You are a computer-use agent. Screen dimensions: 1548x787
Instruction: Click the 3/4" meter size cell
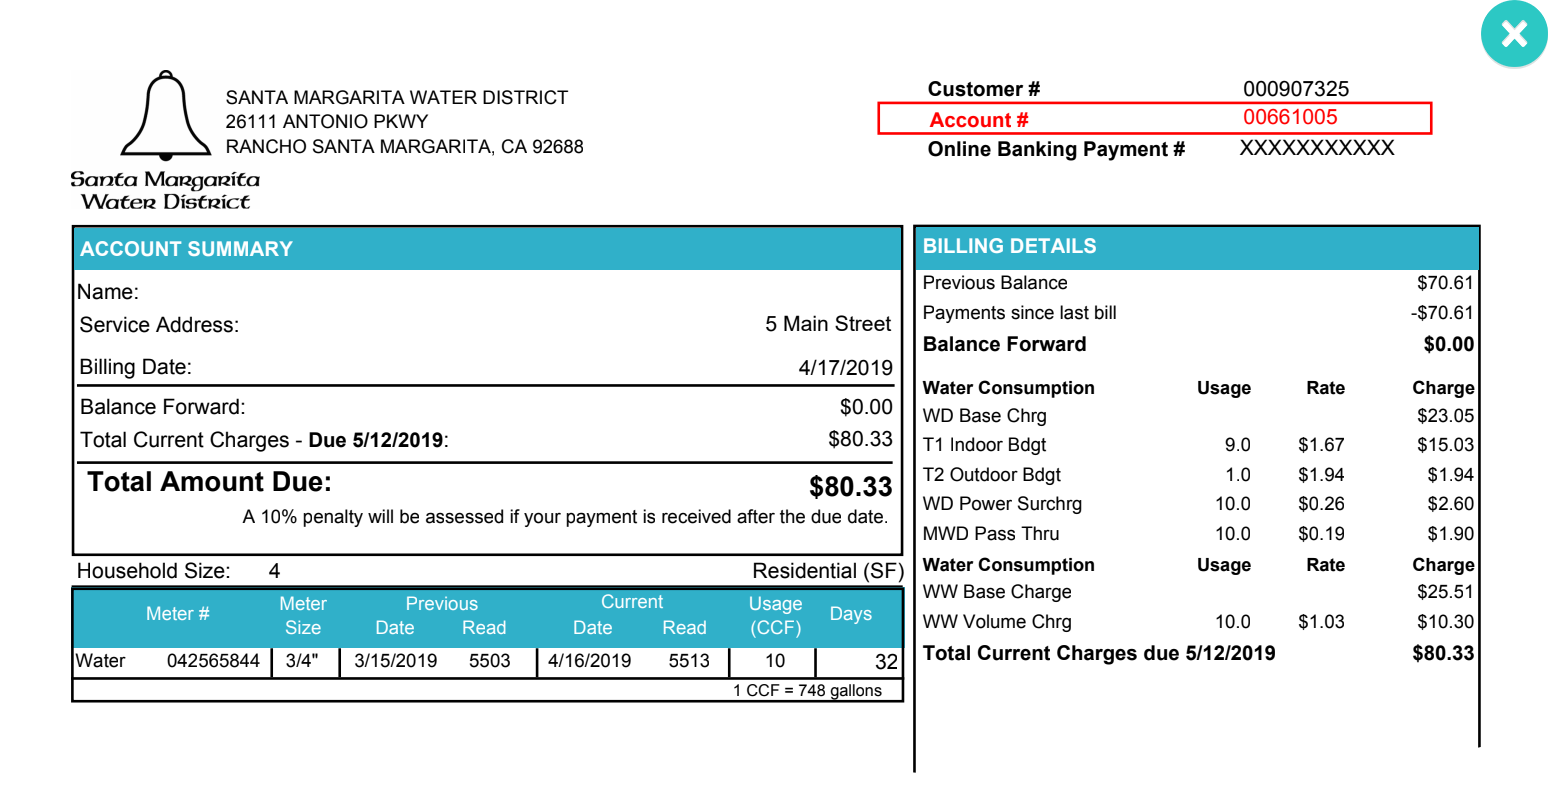pos(301,661)
